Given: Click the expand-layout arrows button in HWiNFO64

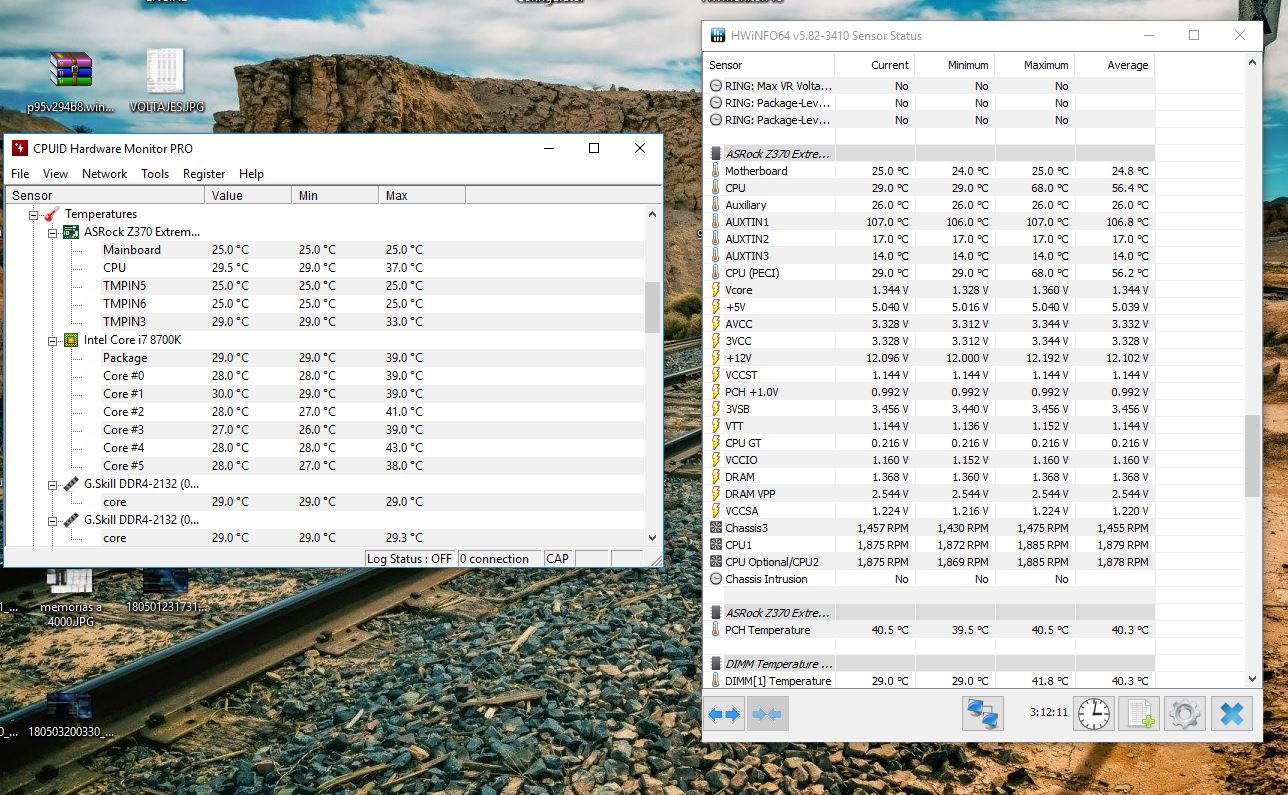Looking at the screenshot, I should (x=723, y=714).
